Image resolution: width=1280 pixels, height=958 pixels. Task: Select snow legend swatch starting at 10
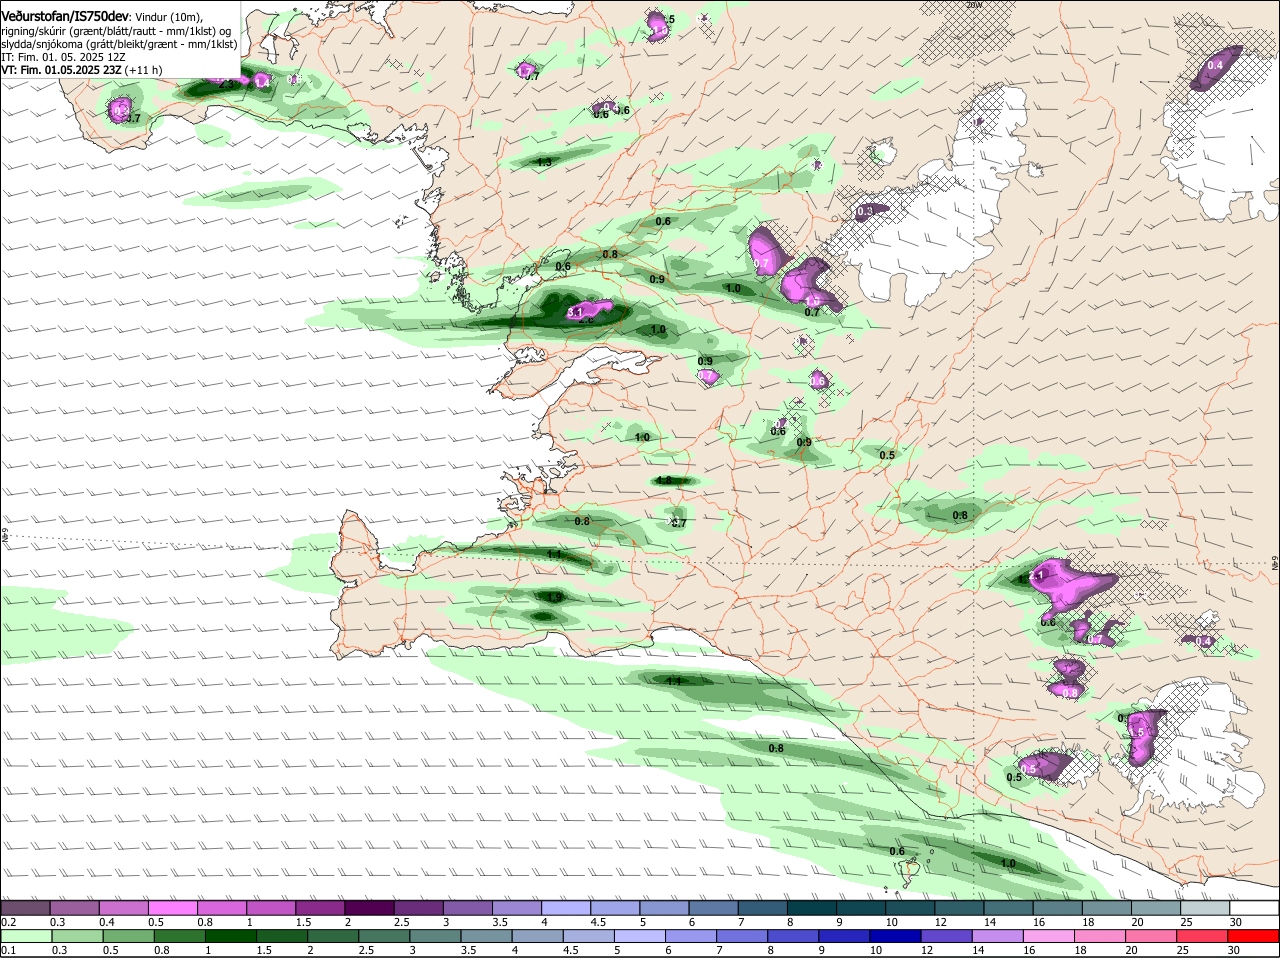(x=910, y=908)
